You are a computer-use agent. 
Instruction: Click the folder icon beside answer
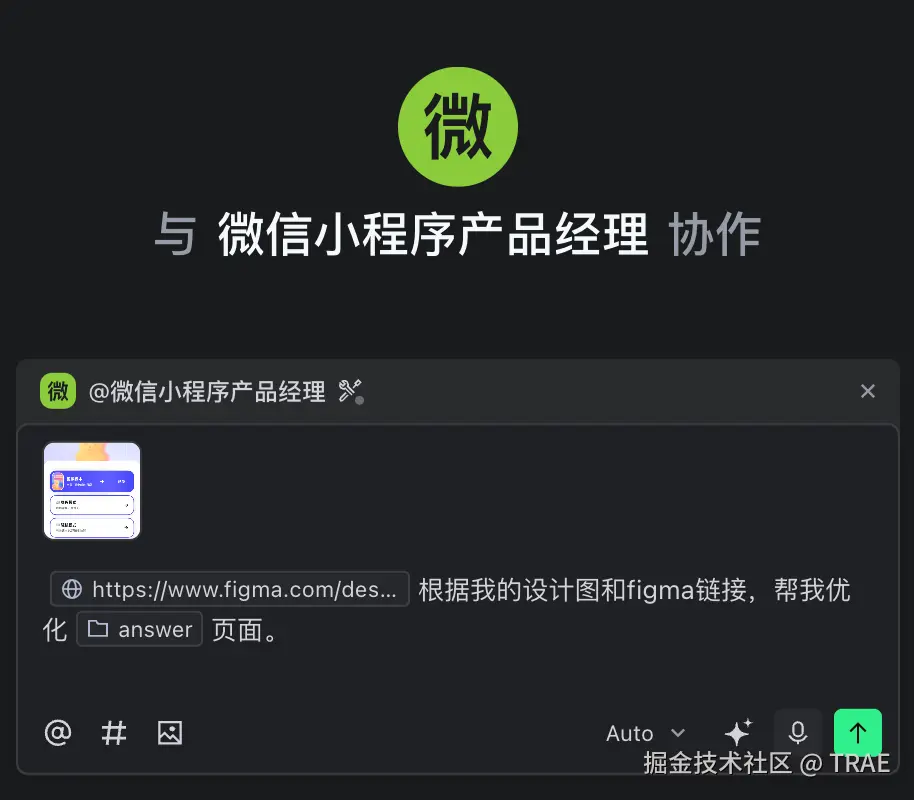coord(97,629)
